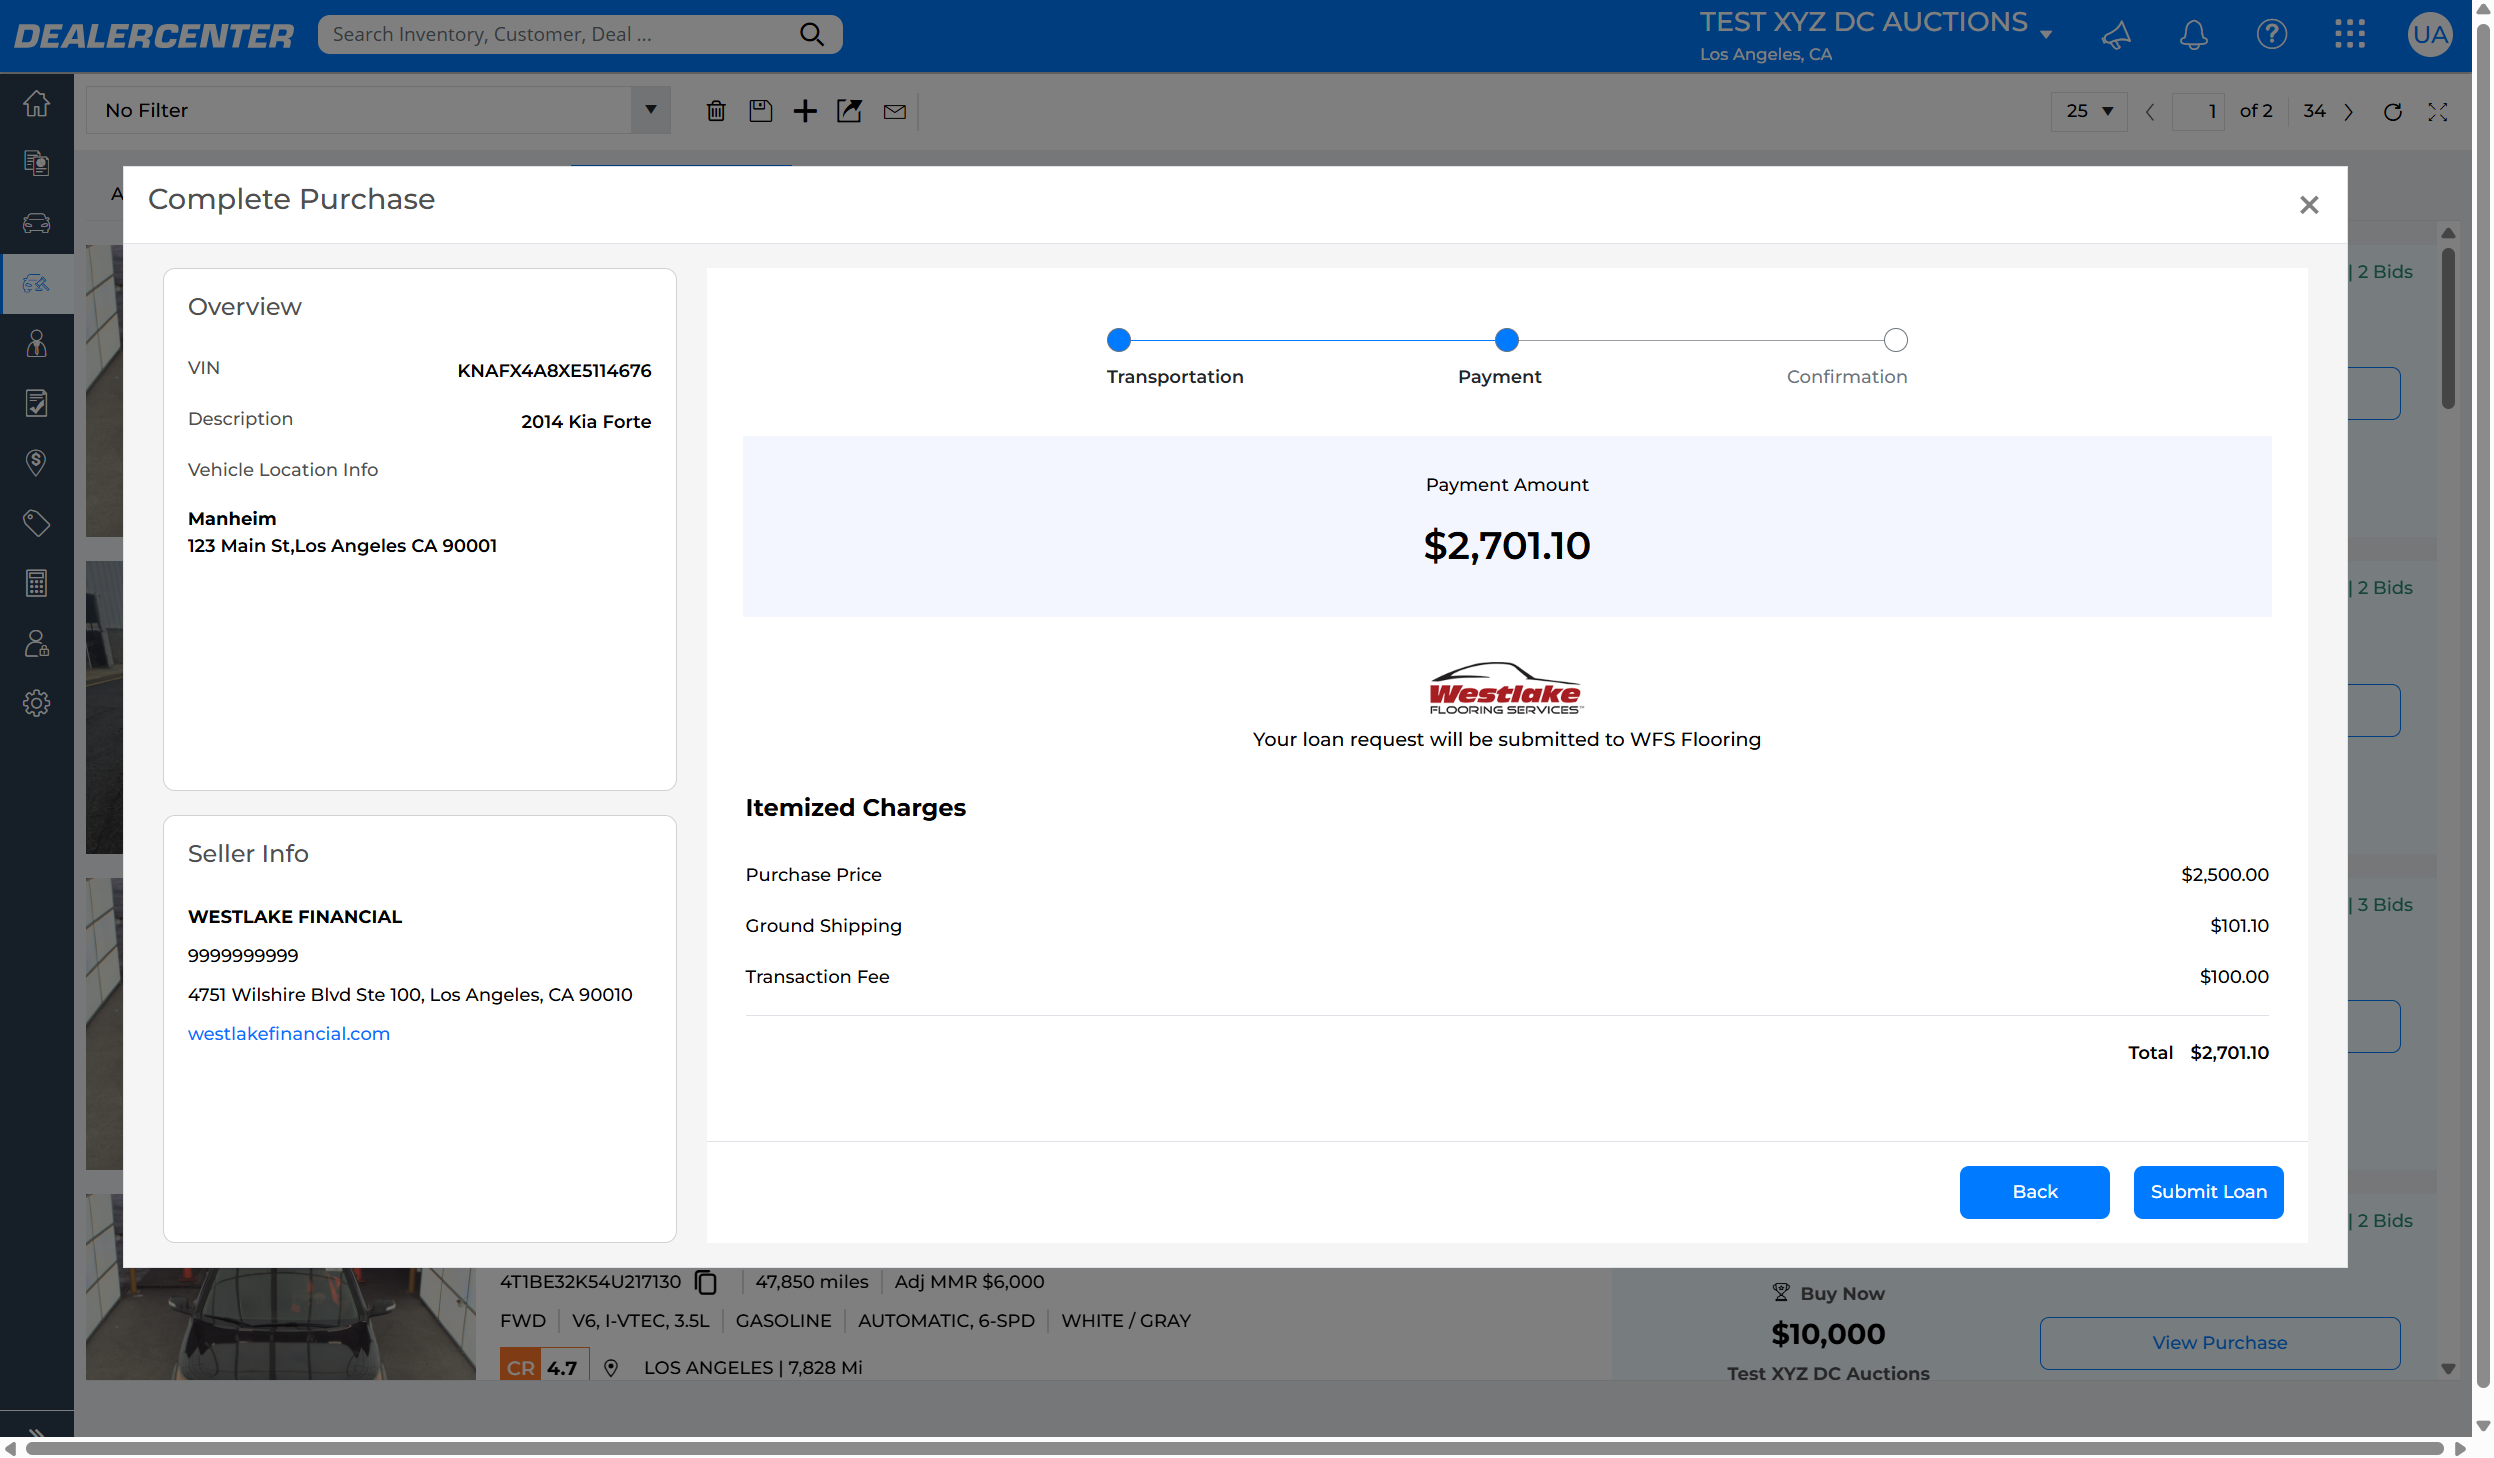
Task: Click the View Purchase button
Action: [2219, 1343]
